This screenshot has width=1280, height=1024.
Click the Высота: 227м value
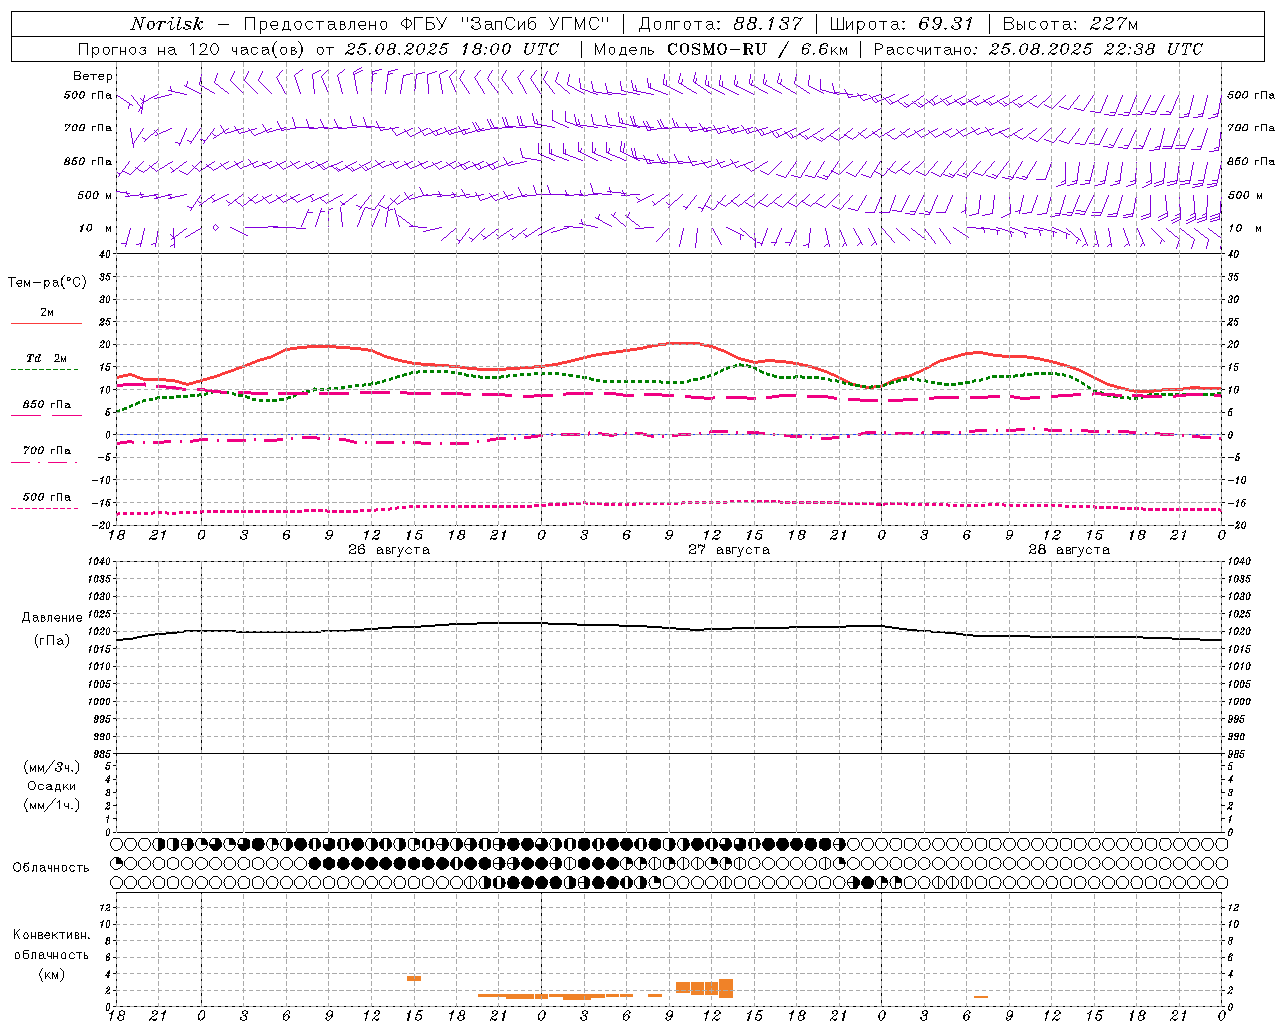coord(1070,24)
